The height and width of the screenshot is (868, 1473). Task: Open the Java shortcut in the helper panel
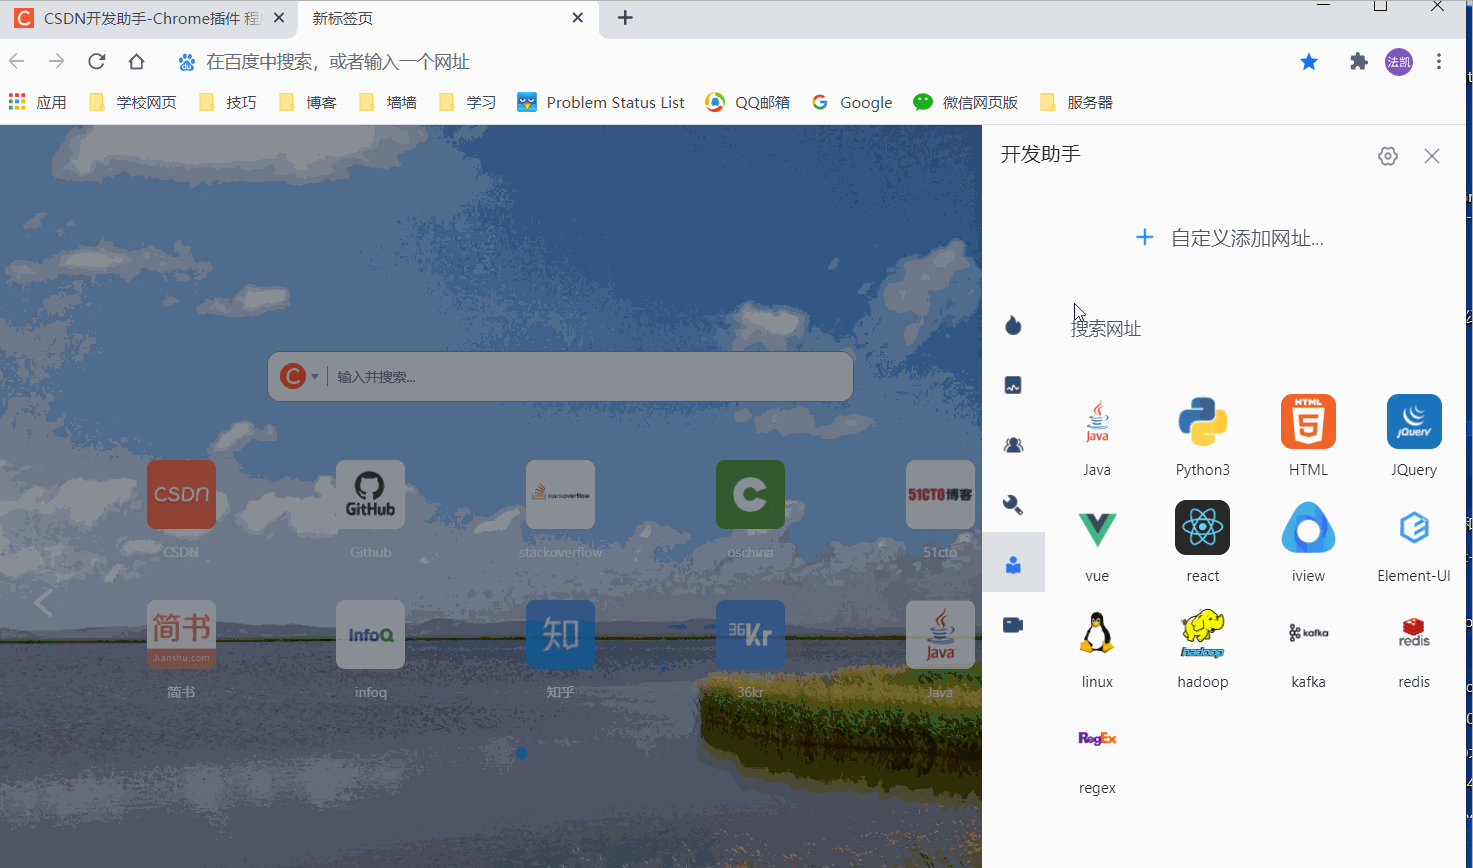click(x=1097, y=422)
